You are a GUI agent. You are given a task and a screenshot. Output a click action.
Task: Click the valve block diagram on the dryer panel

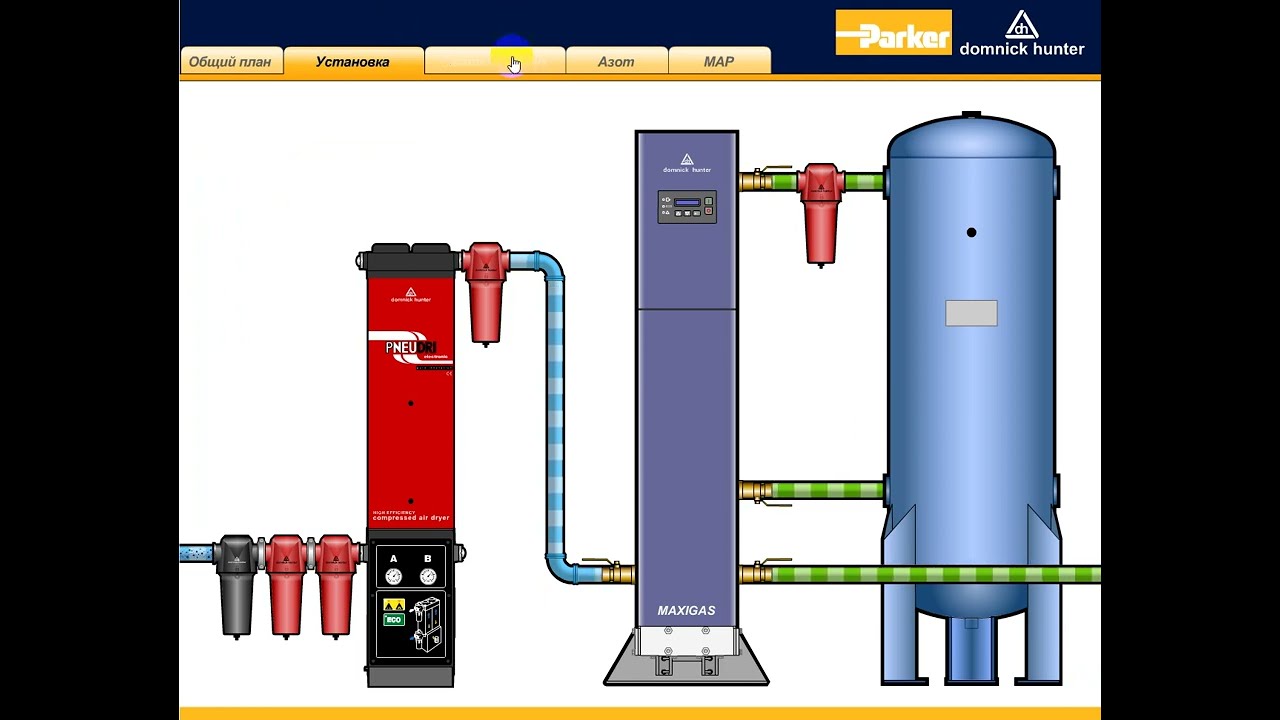pos(426,625)
